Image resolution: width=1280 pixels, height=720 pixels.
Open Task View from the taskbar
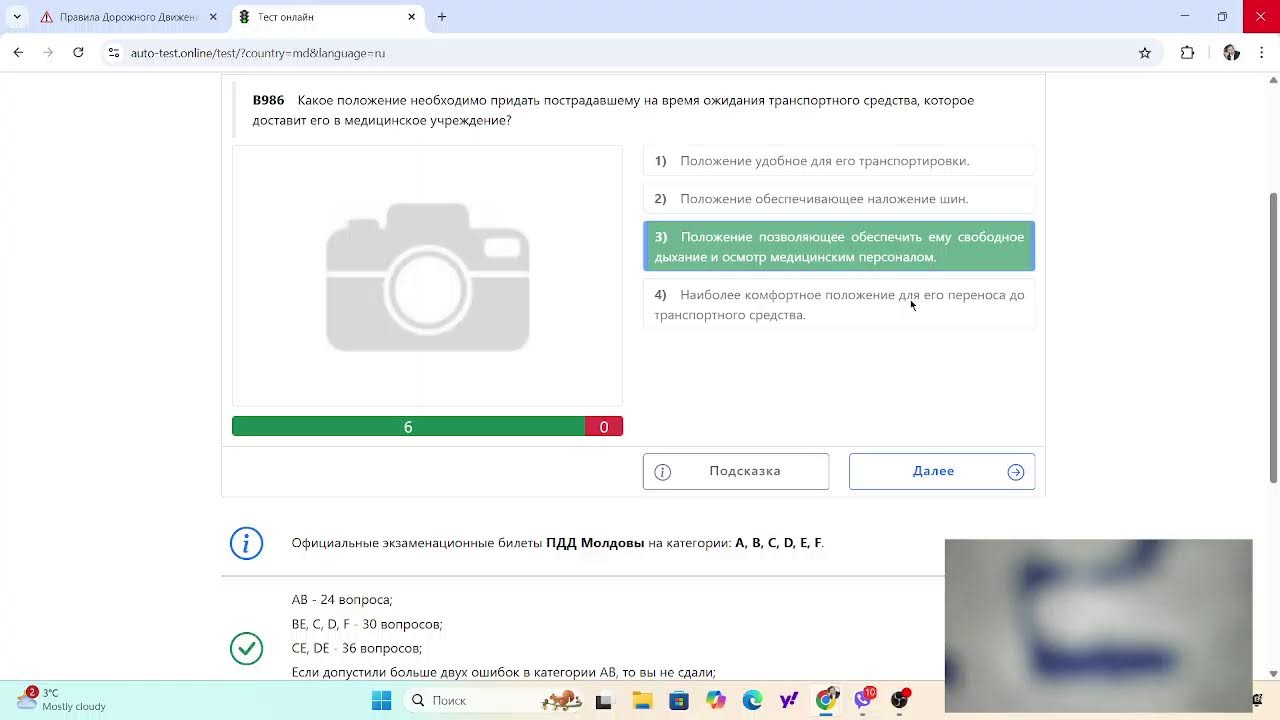603,701
